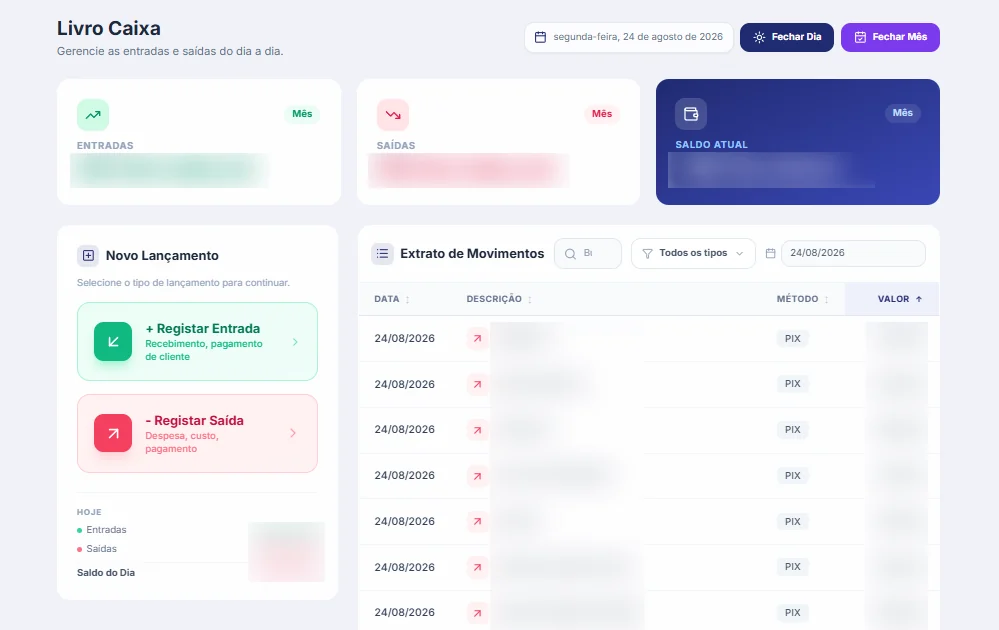Click the outgoing-arrow icon in the seventh movement row
The width and height of the screenshot is (999, 630).
pos(477,613)
